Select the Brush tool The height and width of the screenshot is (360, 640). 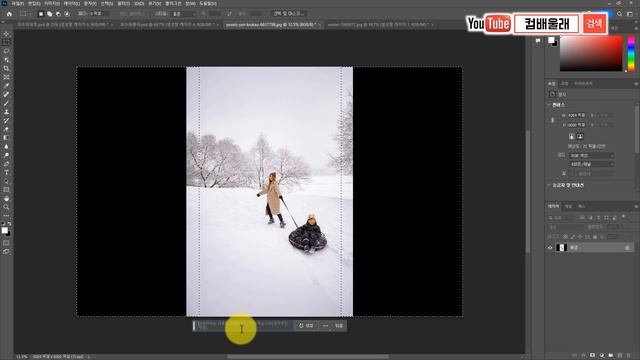[6, 103]
